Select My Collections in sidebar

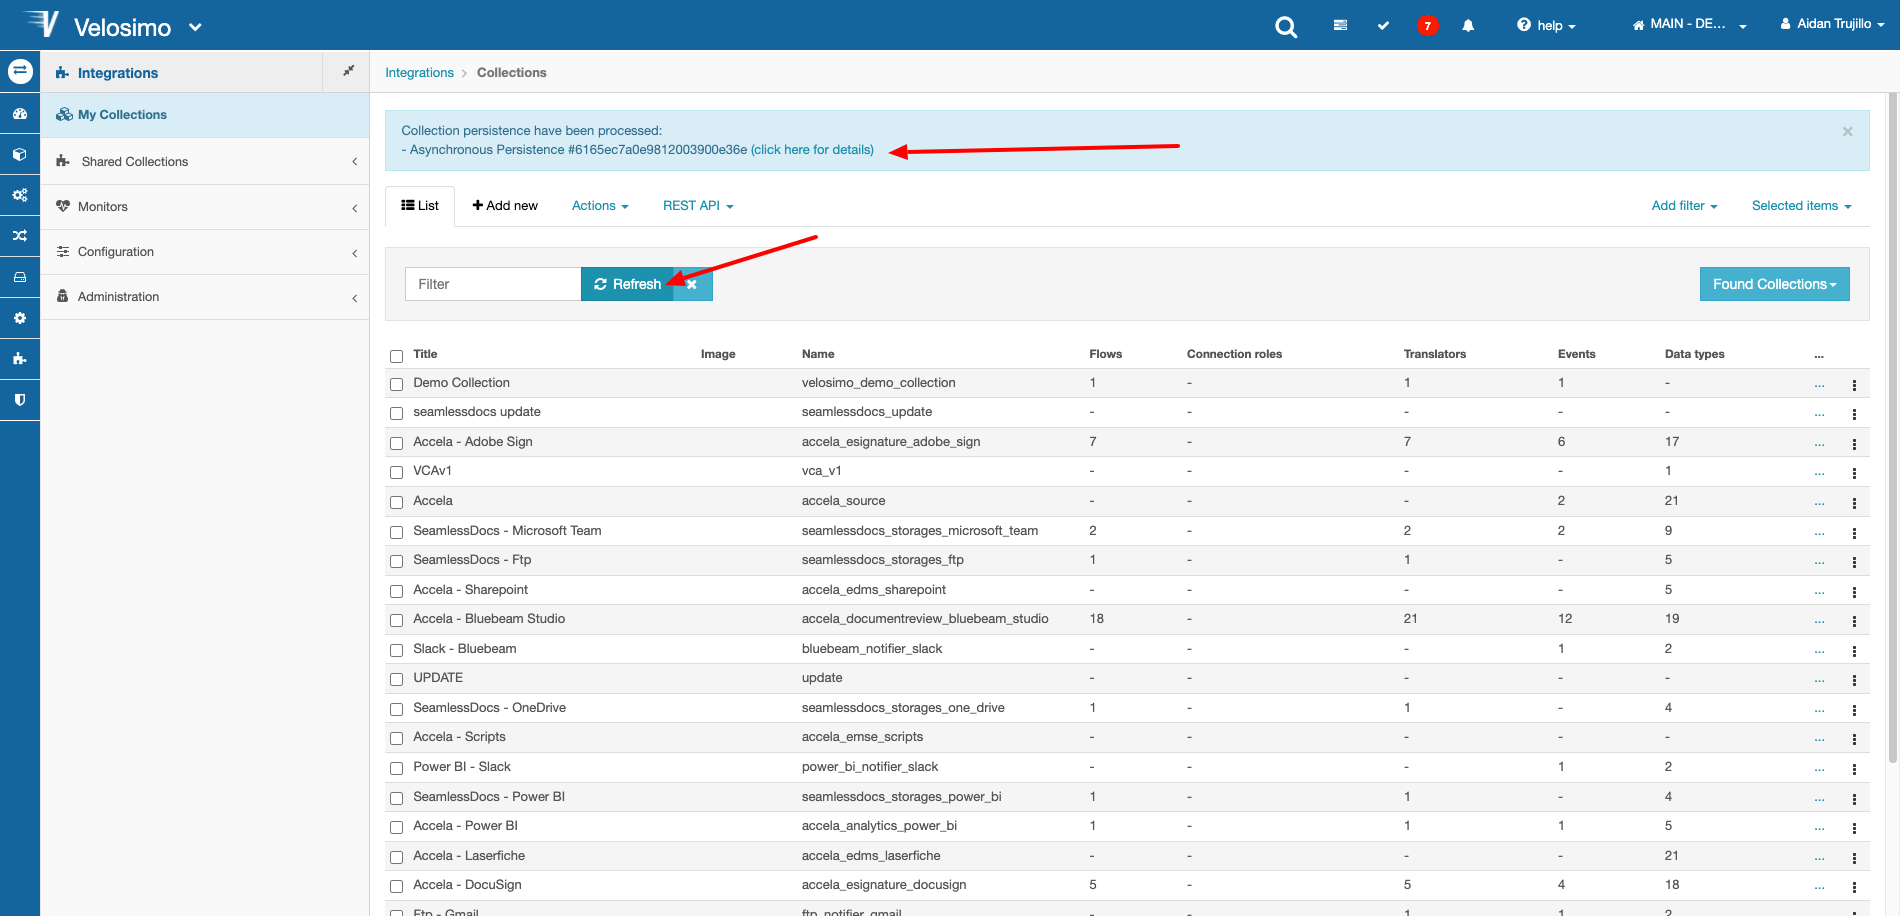pyautogui.click(x=205, y=115)
